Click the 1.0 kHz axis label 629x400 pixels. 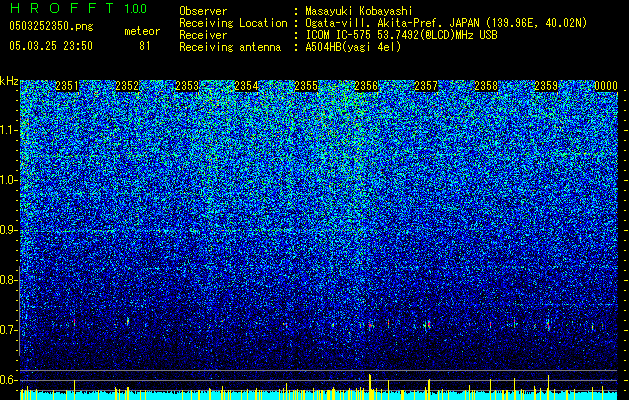8,180
